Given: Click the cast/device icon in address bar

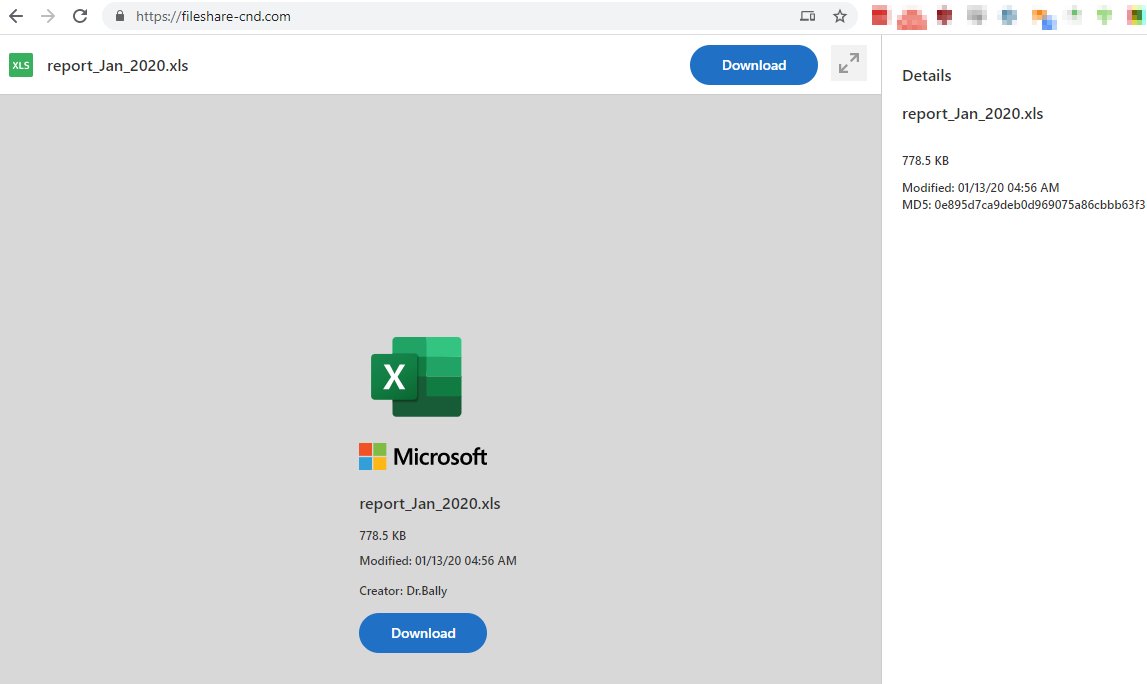Looking at the screenshot, I should tap(808, 16).
